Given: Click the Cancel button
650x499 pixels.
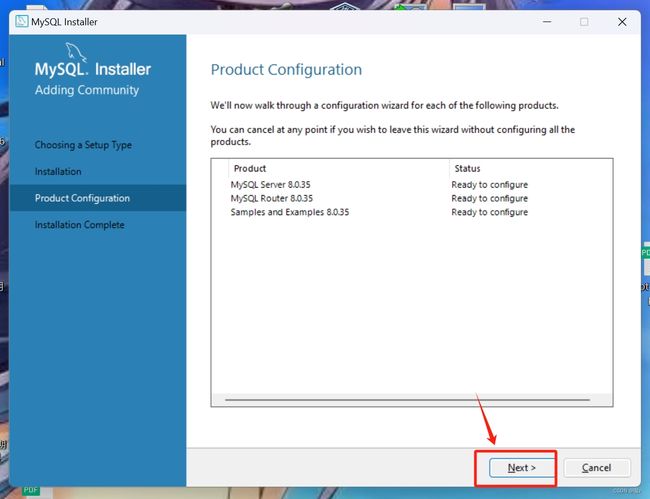Looking at the screenshot, I should coord(597,468).
